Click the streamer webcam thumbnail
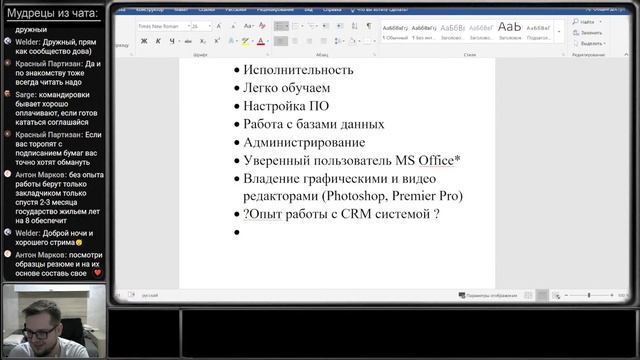This screenshot has width=640, height=360. [54, 321]
